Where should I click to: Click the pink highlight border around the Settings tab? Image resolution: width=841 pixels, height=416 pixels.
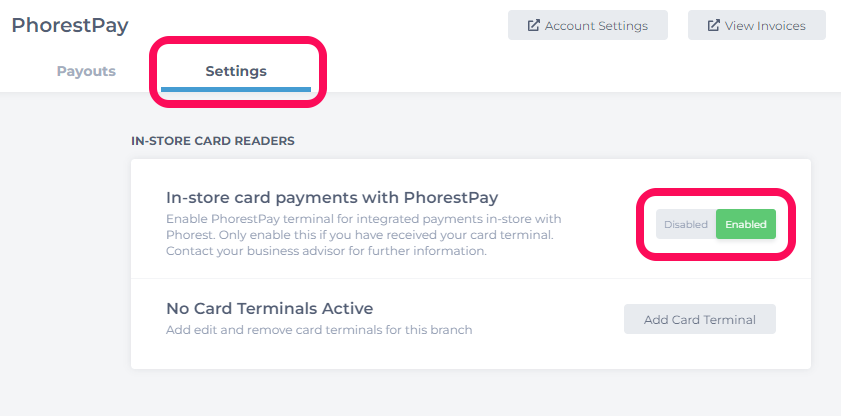[x=238, y=40]
